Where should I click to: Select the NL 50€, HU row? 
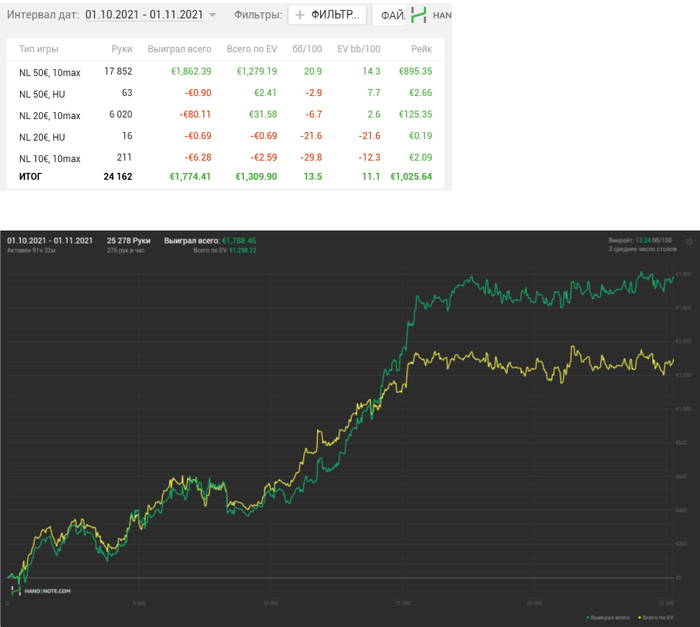pos(225,93)
